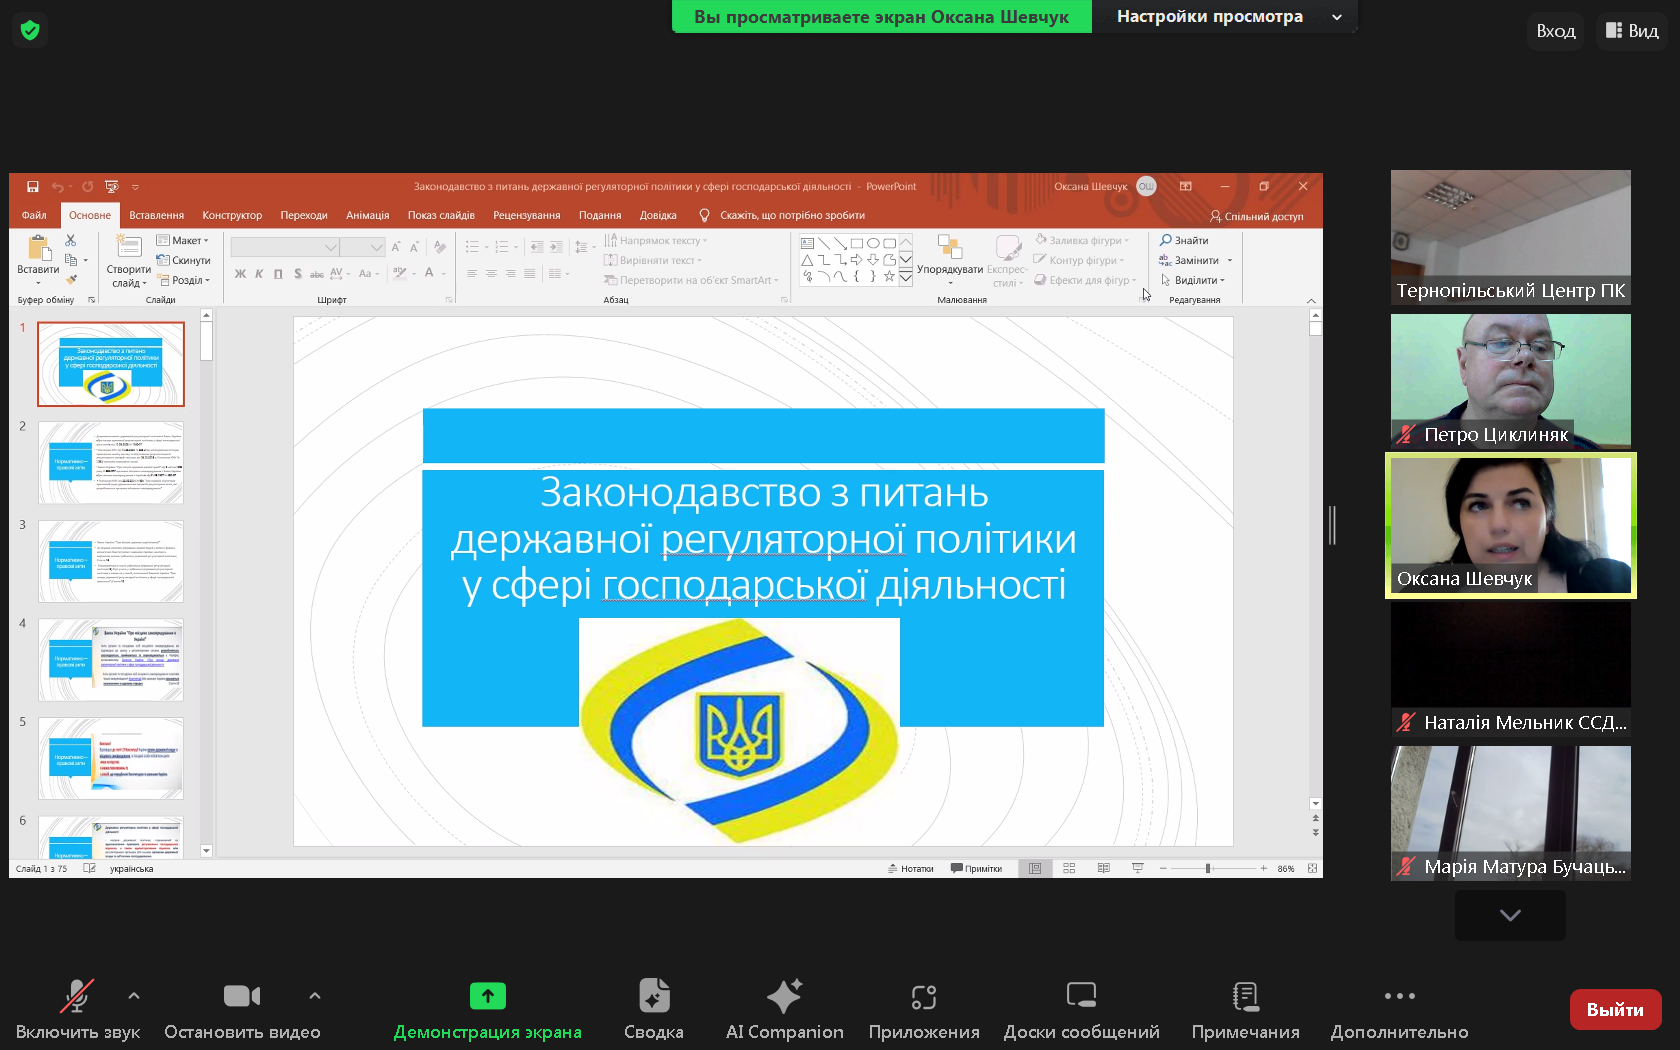Open the font size combo box
This screenshot has width=1680, height=1050.
tap(362, 247)
